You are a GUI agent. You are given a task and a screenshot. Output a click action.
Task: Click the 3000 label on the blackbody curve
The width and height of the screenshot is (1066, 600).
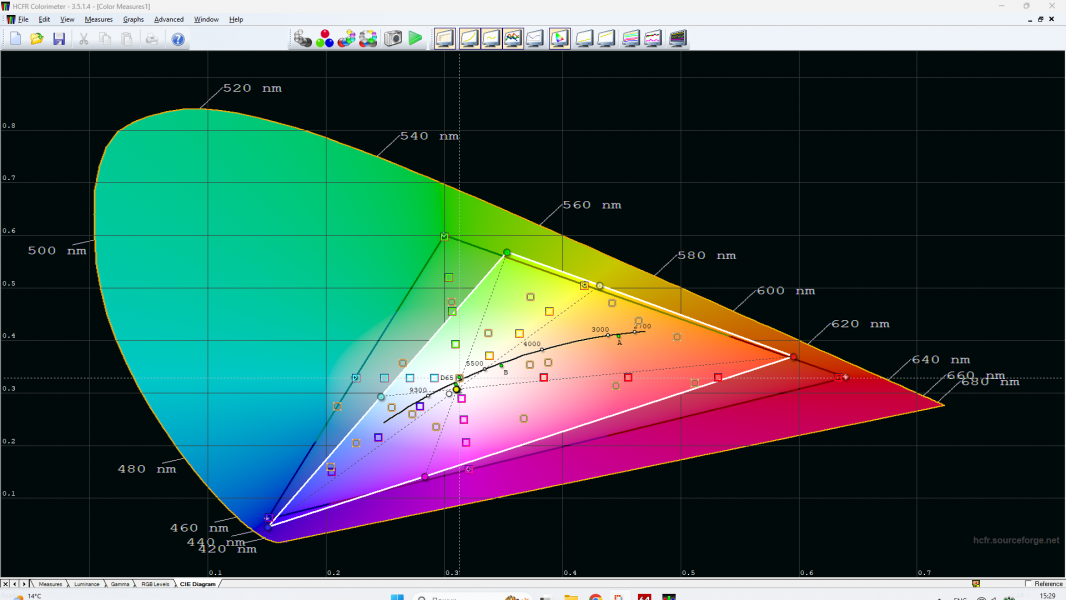click(x=600, y=330)
